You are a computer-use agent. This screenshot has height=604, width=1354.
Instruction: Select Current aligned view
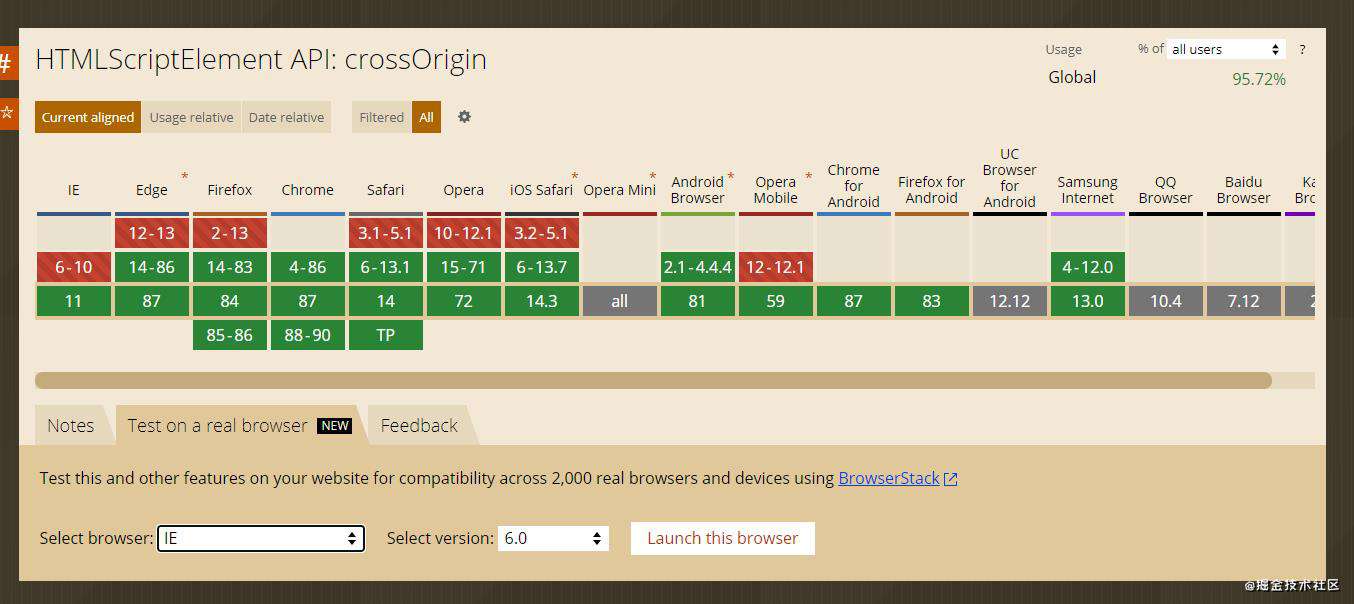point(88,117)
